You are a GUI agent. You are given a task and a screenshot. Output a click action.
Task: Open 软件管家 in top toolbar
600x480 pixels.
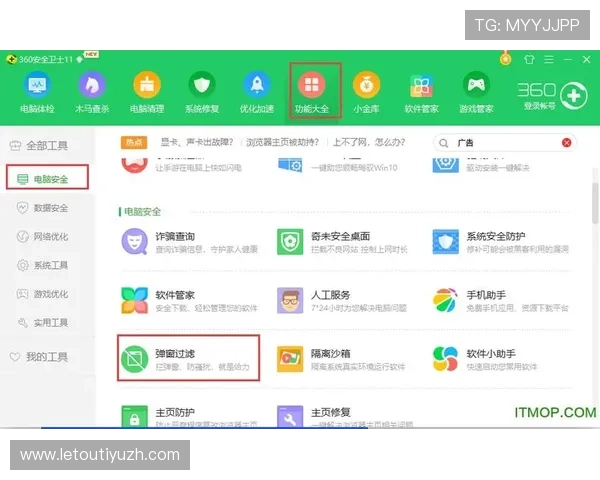(x=421, y=92)
